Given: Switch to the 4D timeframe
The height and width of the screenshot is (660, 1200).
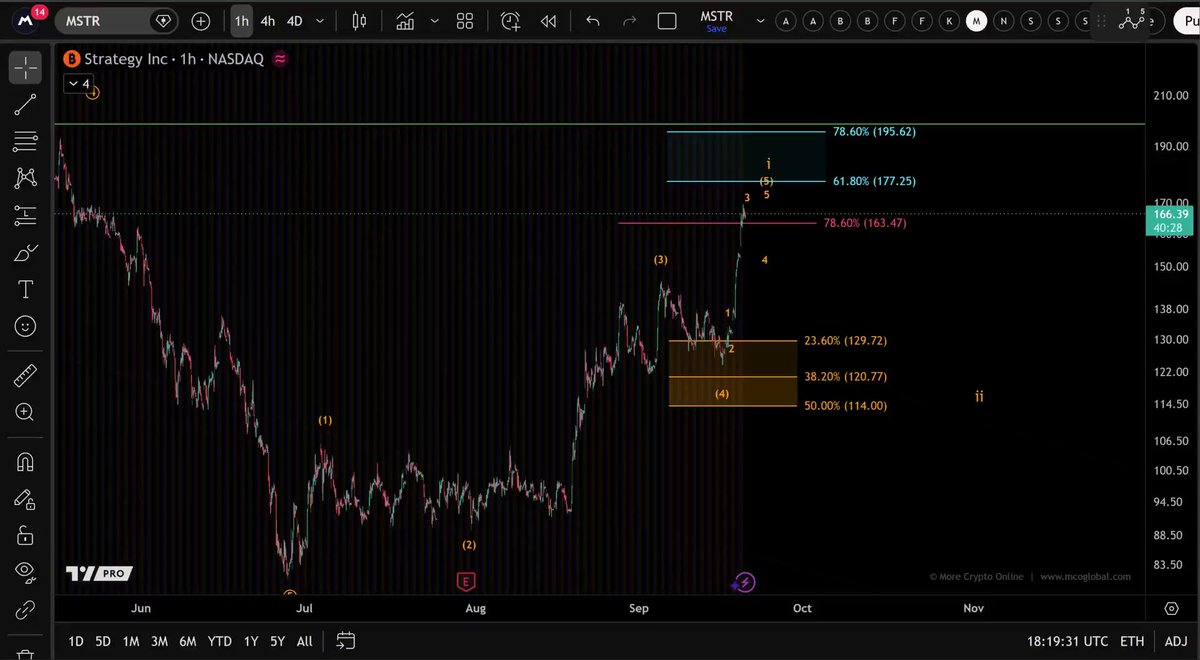Looking at the screenshot, I should click(295, 20).
